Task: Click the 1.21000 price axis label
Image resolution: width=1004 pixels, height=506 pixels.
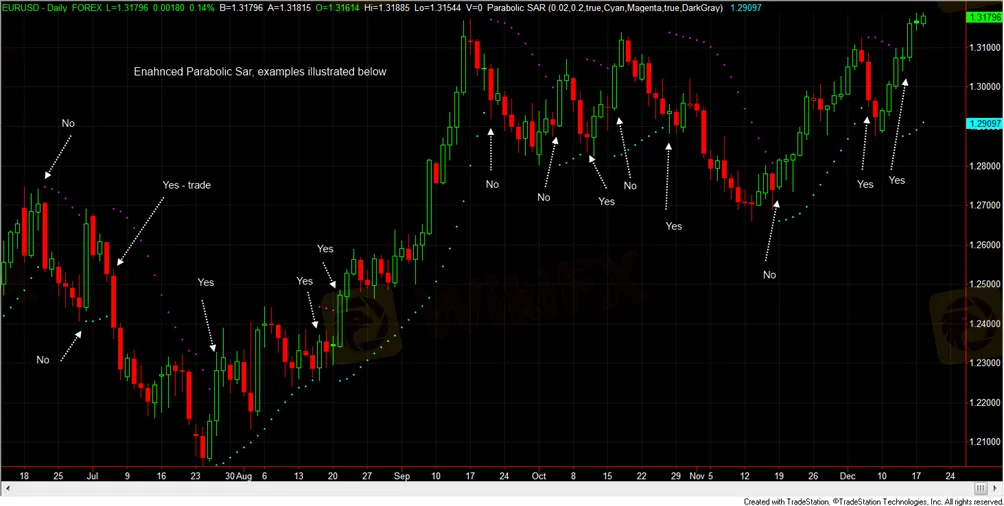Action: (x=984, y=443)
